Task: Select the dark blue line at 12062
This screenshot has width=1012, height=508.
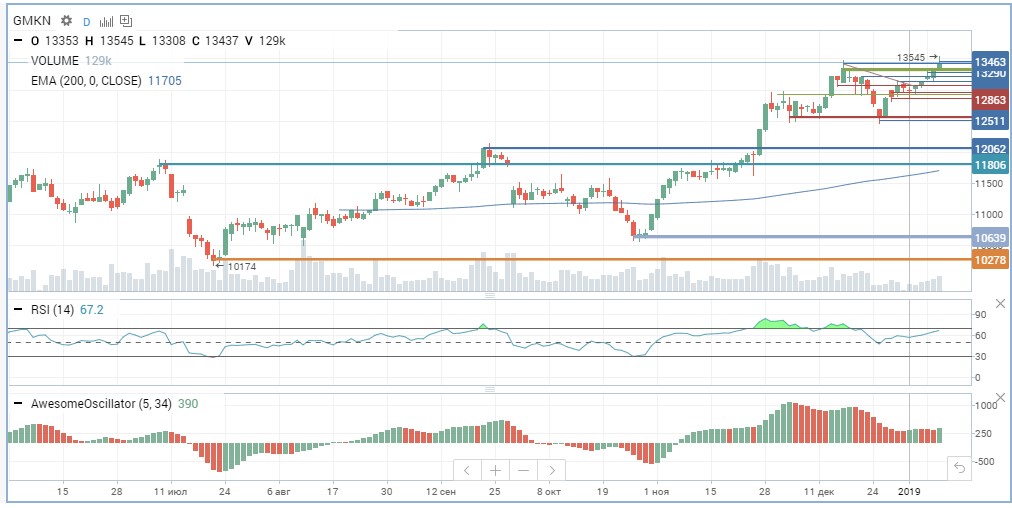Action: click(727, 148)
